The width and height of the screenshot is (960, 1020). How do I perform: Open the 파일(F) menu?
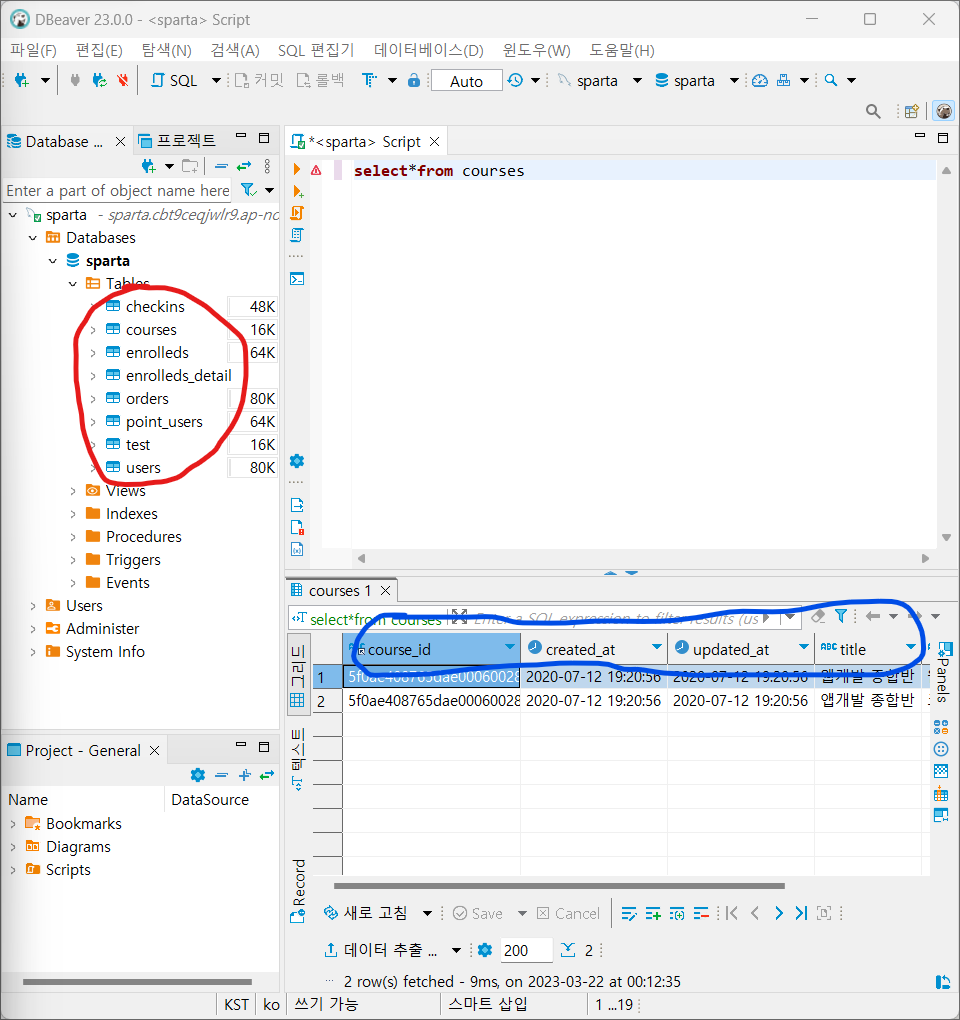pos(33,50)
